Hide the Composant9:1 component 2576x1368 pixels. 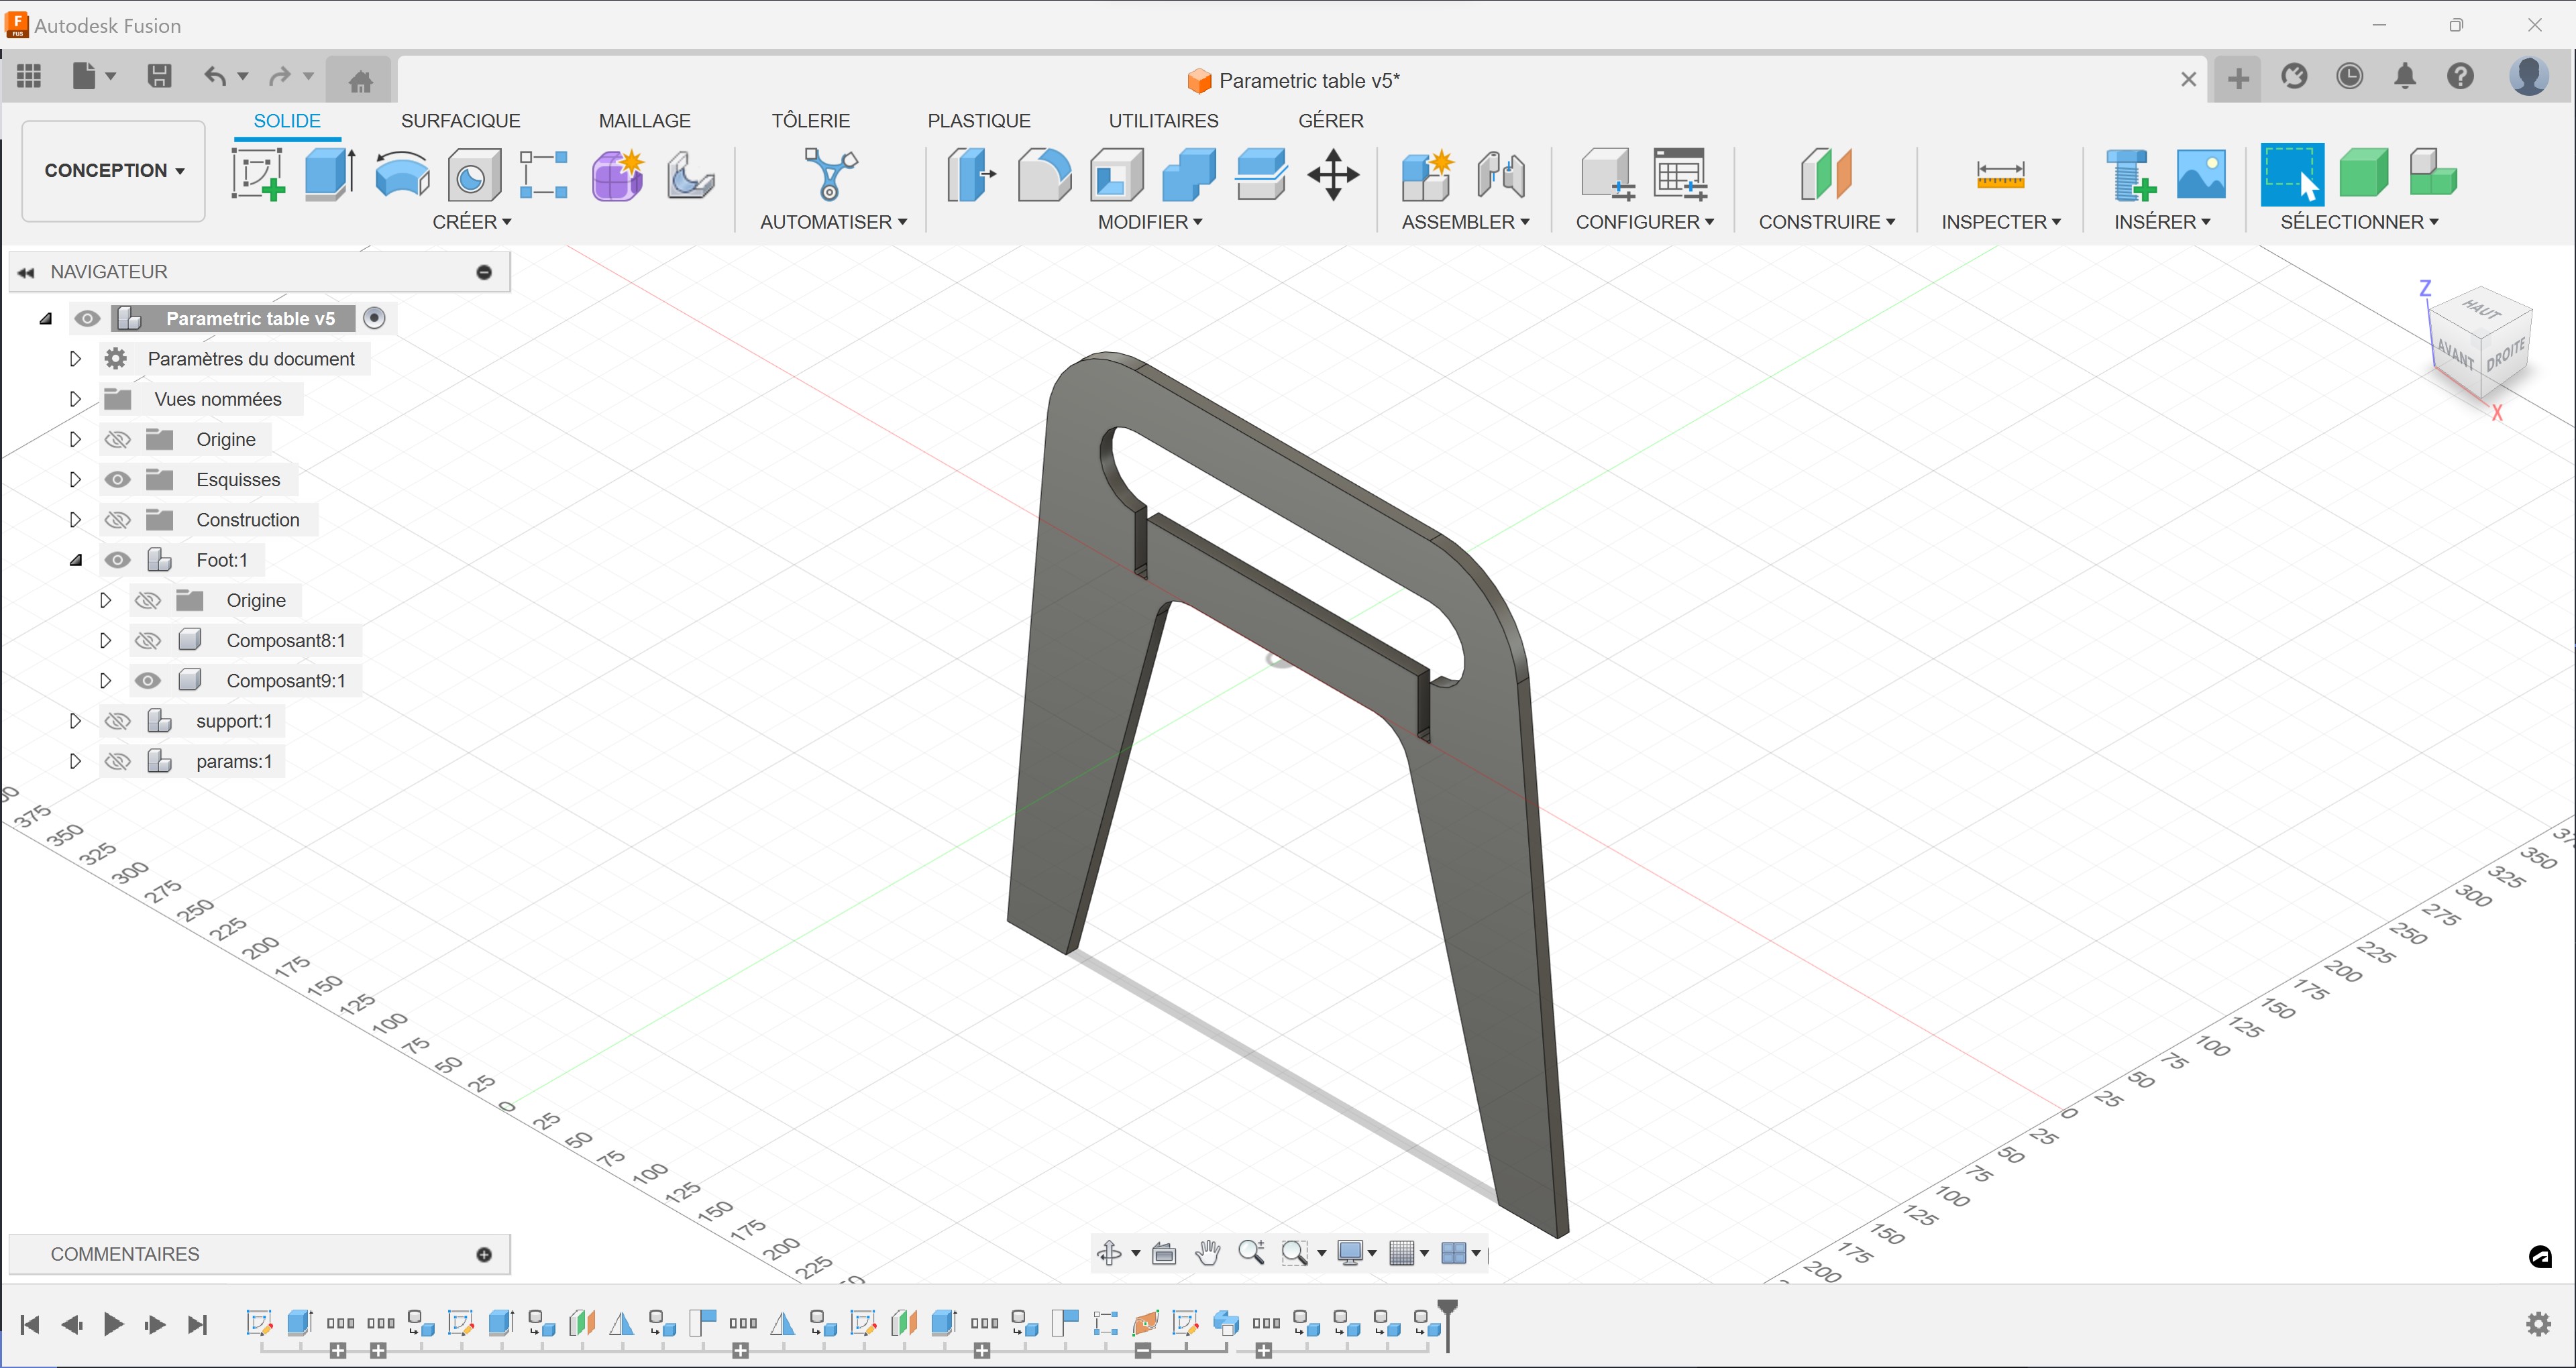tap(148, 681)
